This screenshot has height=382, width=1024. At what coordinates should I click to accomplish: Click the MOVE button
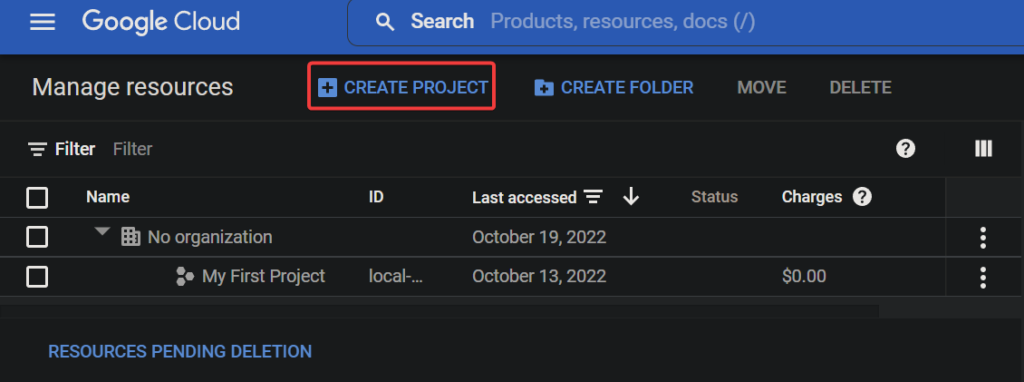coord(761,88)
